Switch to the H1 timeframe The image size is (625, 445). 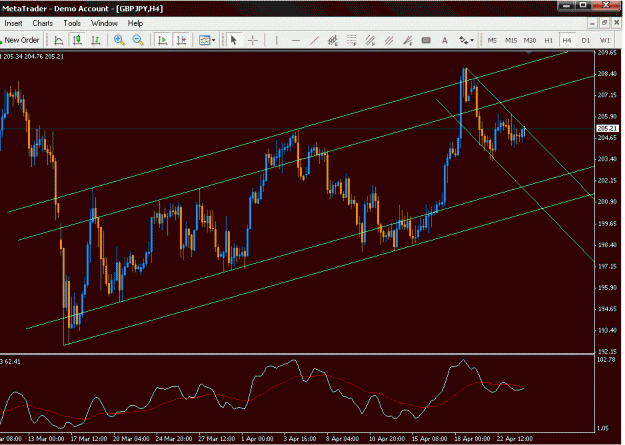click(x=548, y=40)
